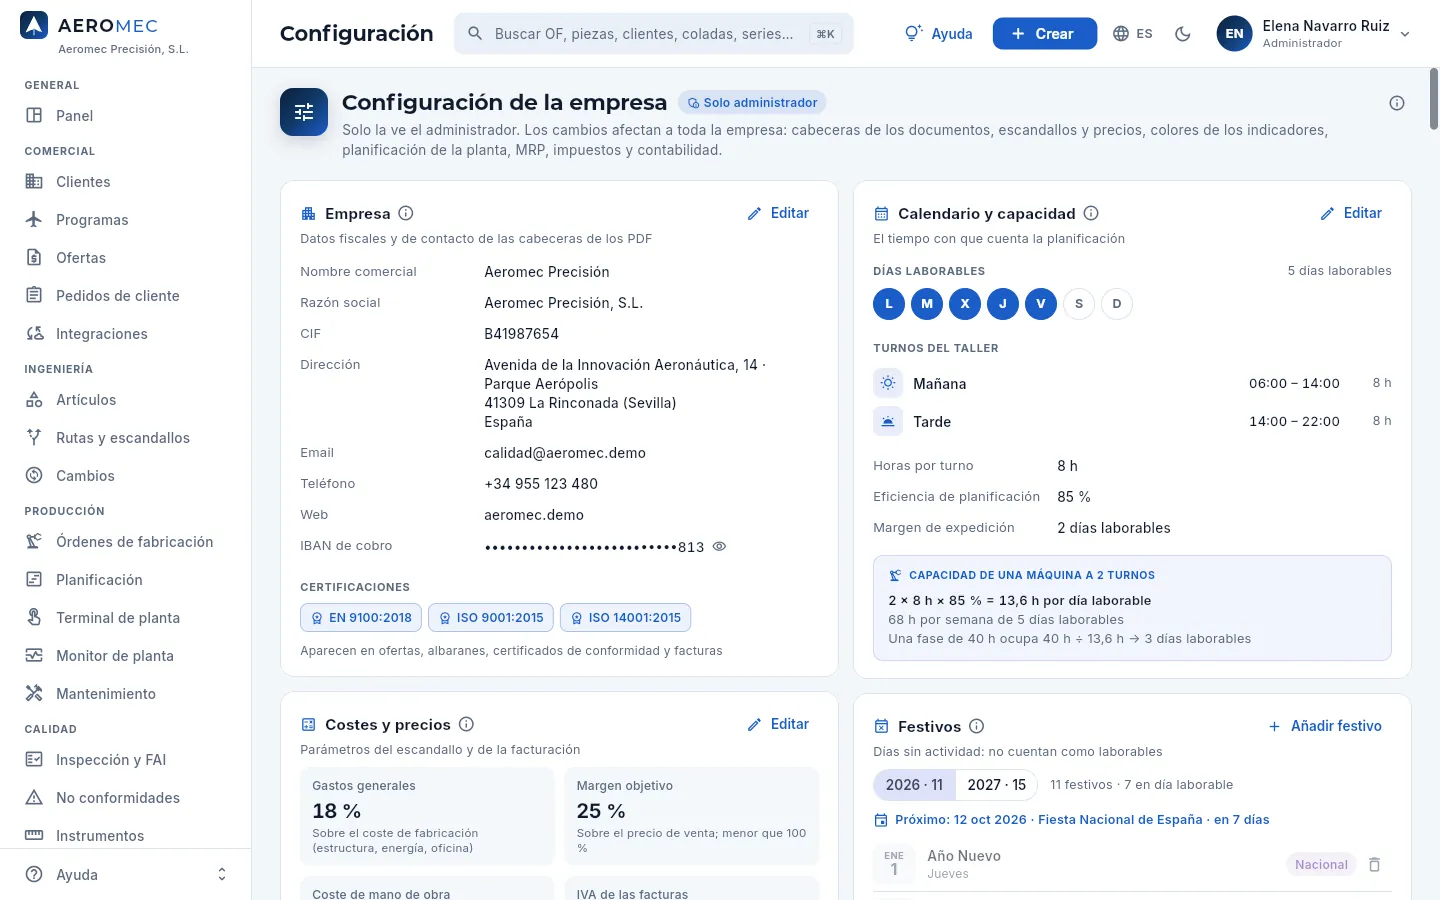Click the search magnifier icon
This screenshot has height=900, width=1440.
click(475, 34)
